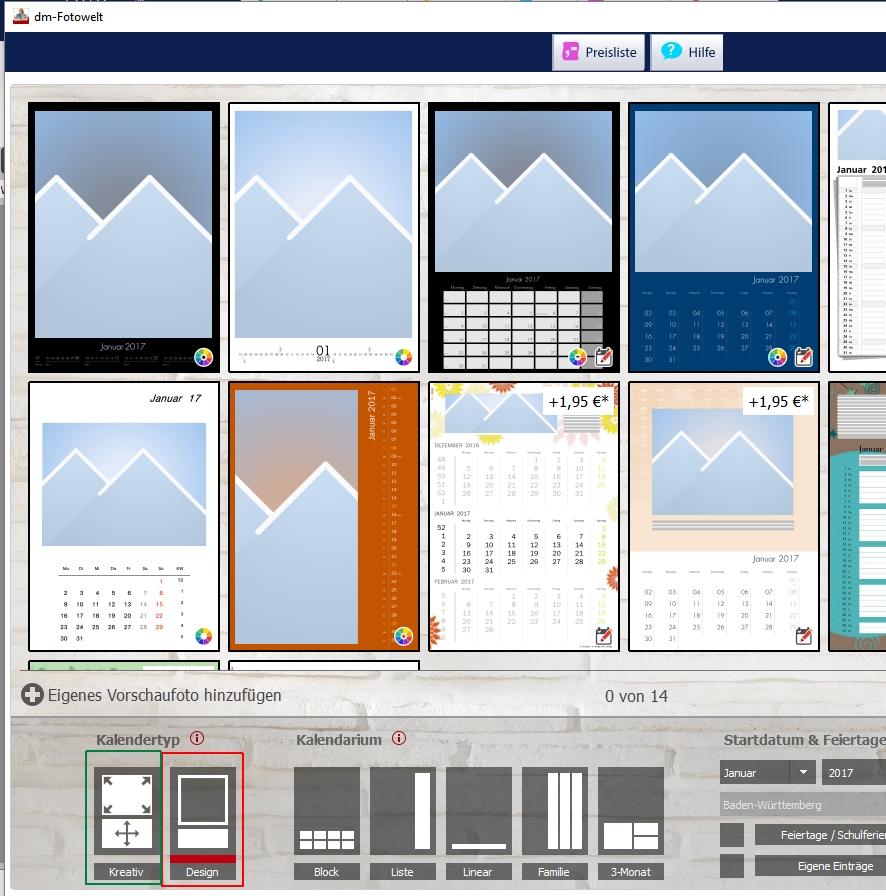
Task: Click calendar-edit icon on dark blue design
Action: 804,357
